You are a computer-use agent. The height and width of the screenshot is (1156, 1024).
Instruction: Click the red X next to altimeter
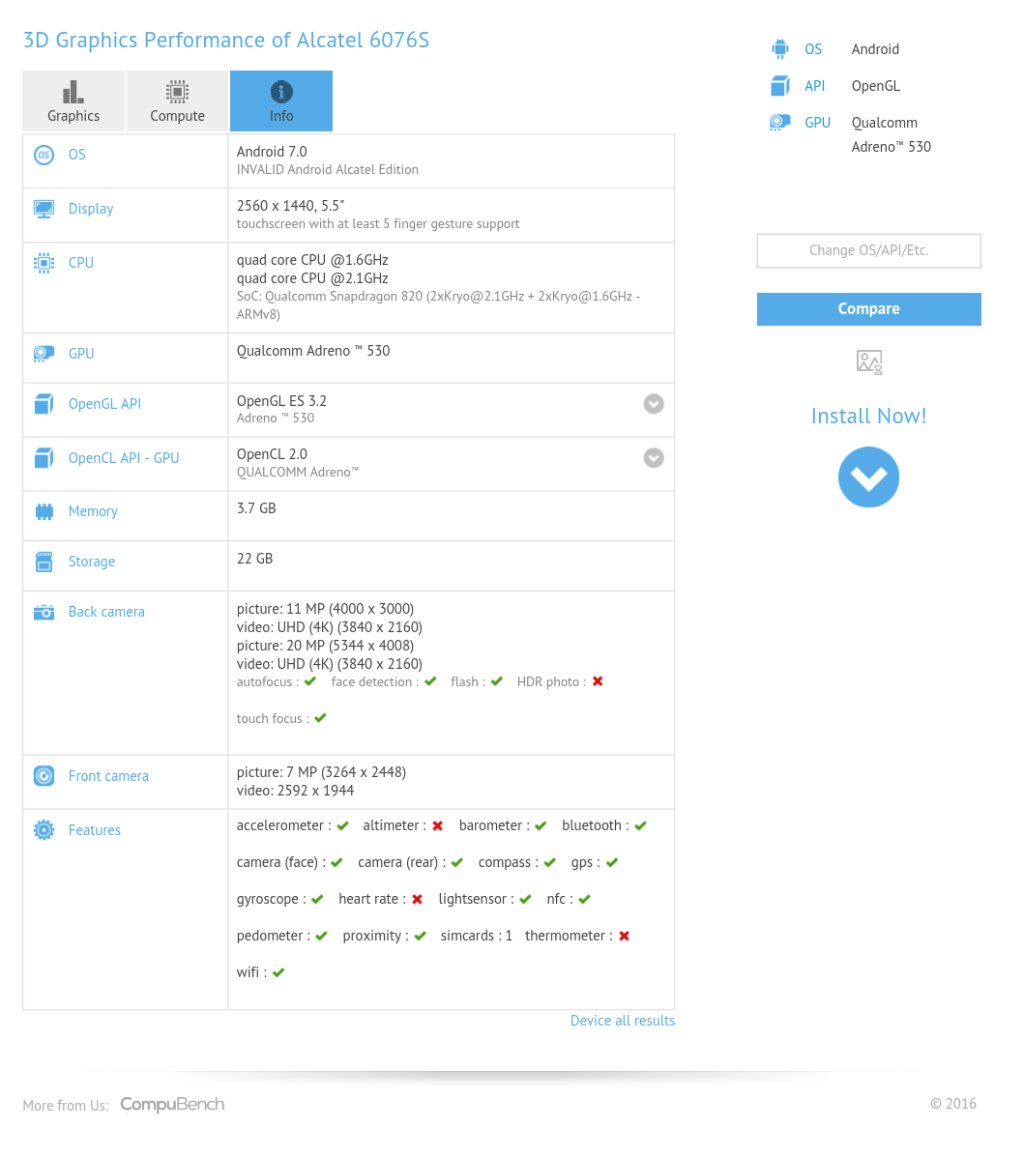(x=437, y=826)
